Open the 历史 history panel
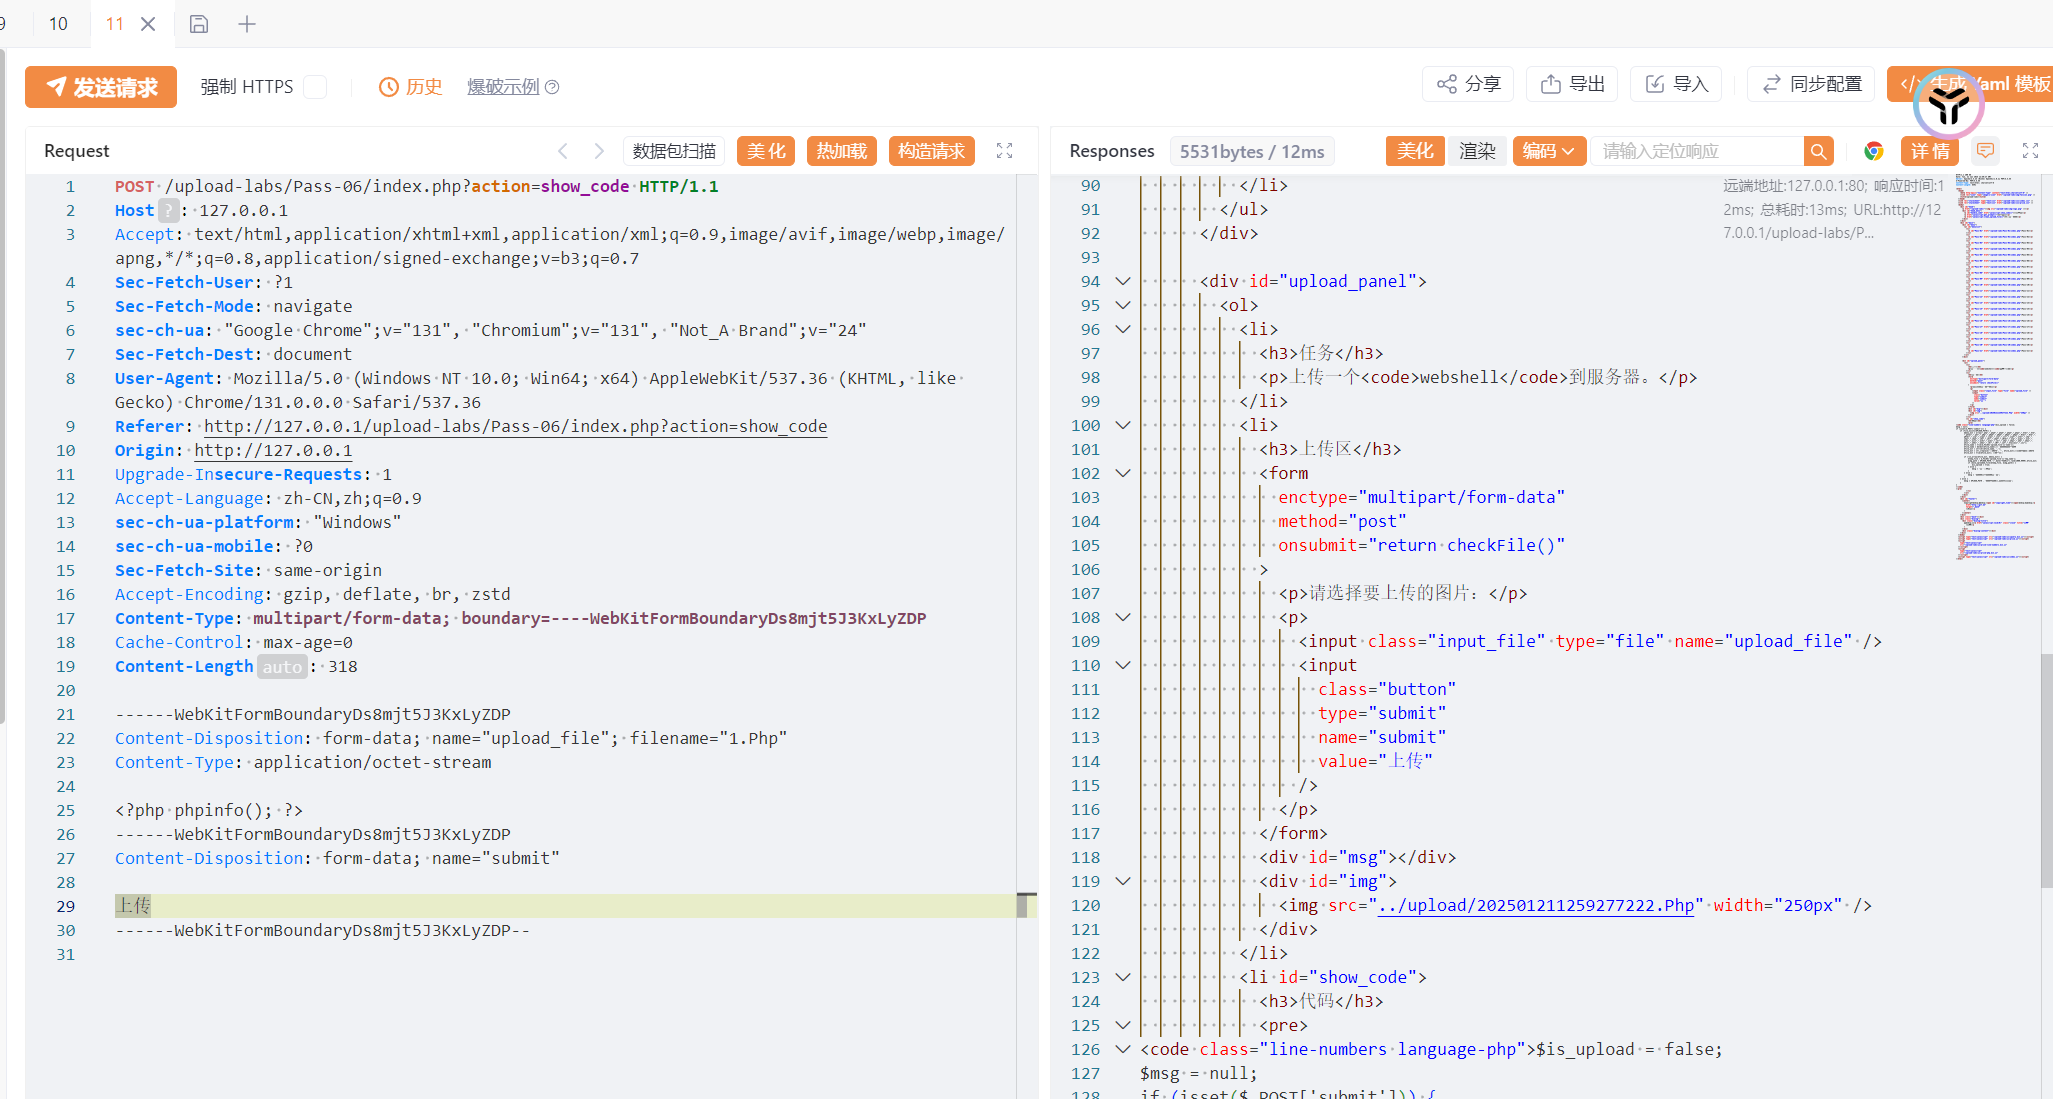Viewport: 2053px width, 1099px height. pyautogui.click(x=411, y=87)
